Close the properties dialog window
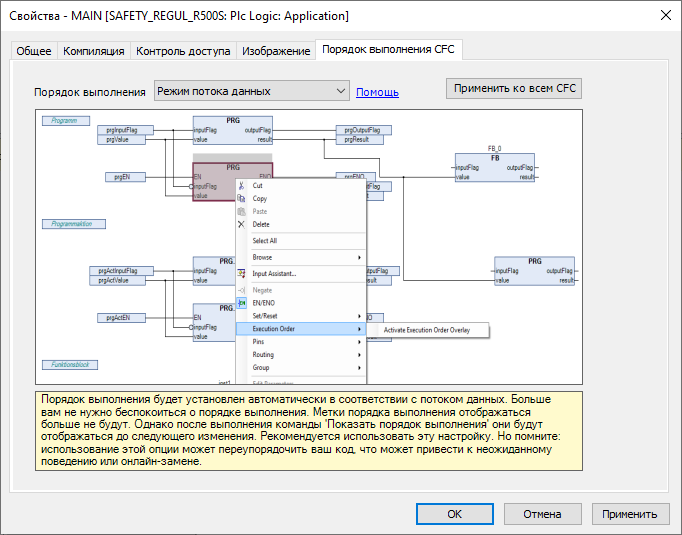682x535 pixels. (665, 15)
